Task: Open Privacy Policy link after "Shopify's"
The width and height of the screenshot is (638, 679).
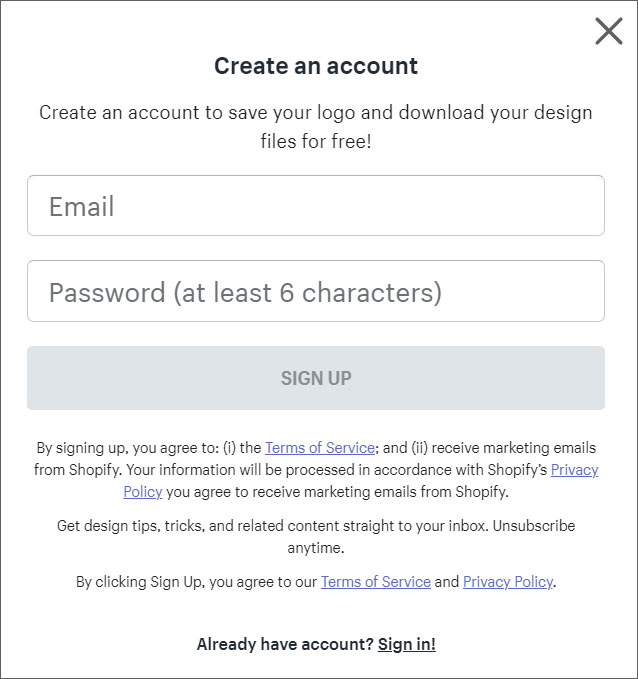Action: point(574,470)
